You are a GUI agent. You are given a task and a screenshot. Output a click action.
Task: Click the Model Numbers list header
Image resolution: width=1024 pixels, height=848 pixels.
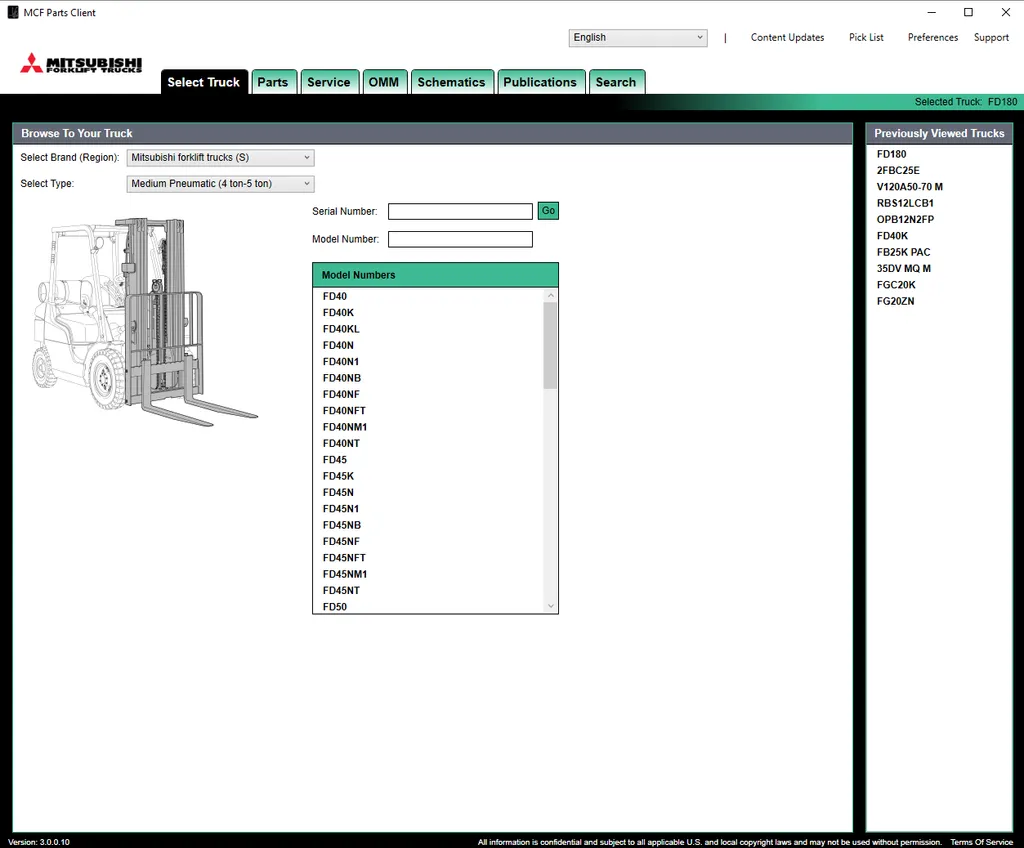(x=436, y=275)
